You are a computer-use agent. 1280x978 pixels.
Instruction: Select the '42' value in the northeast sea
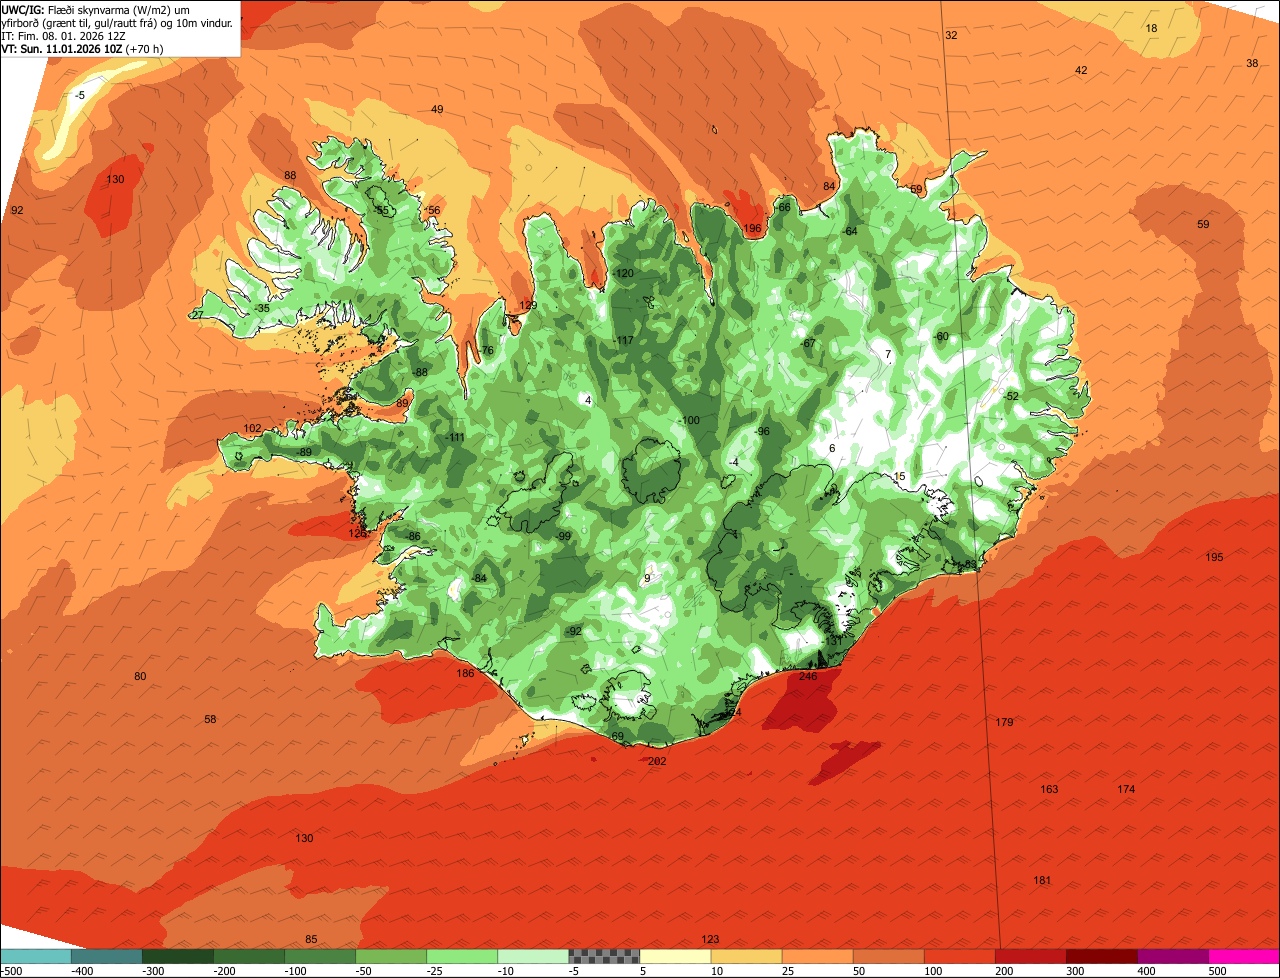(1081, 71)
